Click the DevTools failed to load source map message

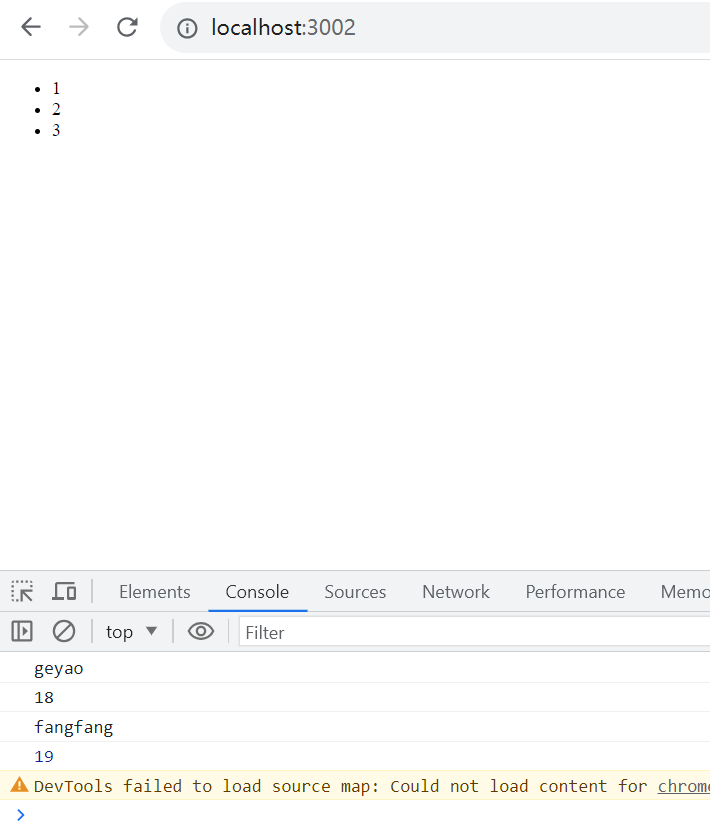click(x=340, y=786)
